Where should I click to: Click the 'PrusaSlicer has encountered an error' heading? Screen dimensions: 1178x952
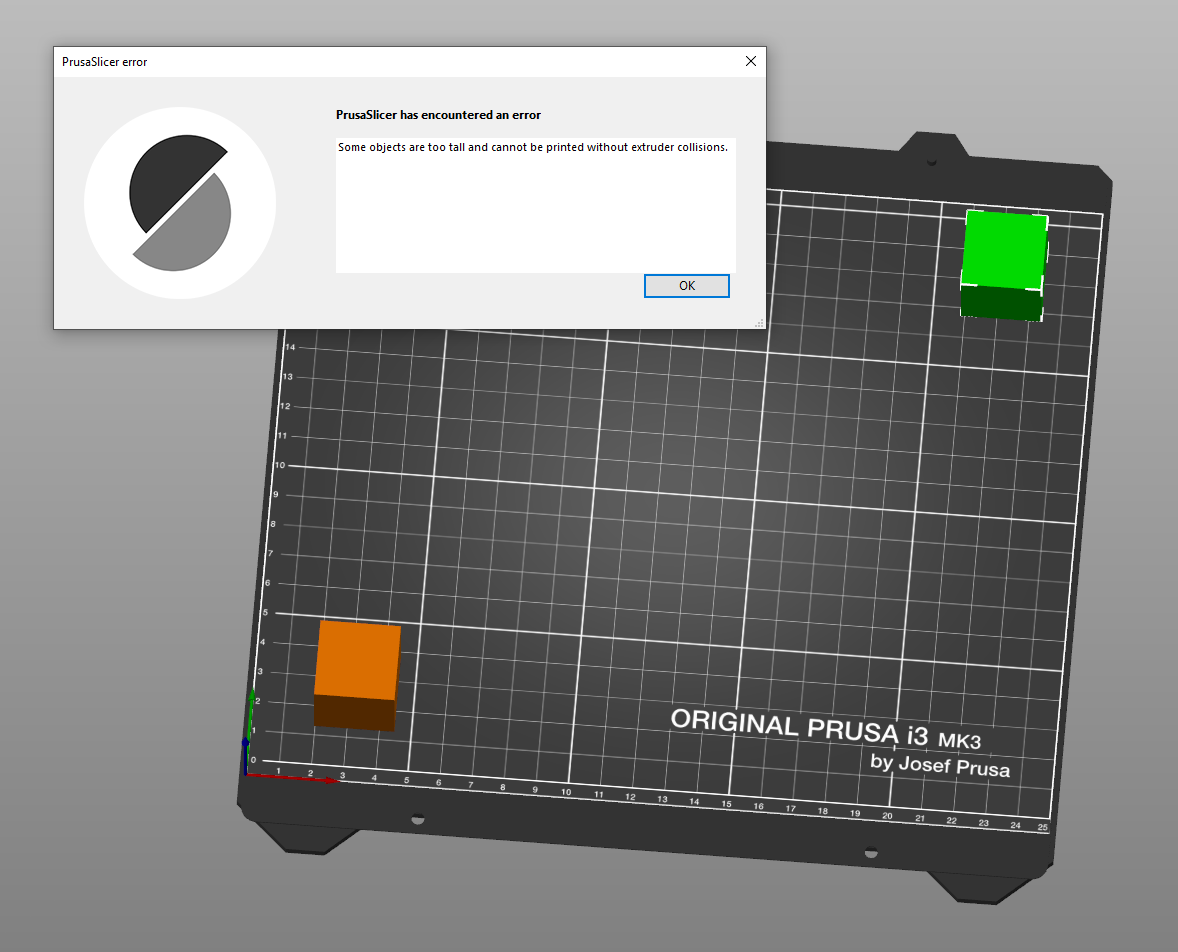coord(438,115)
